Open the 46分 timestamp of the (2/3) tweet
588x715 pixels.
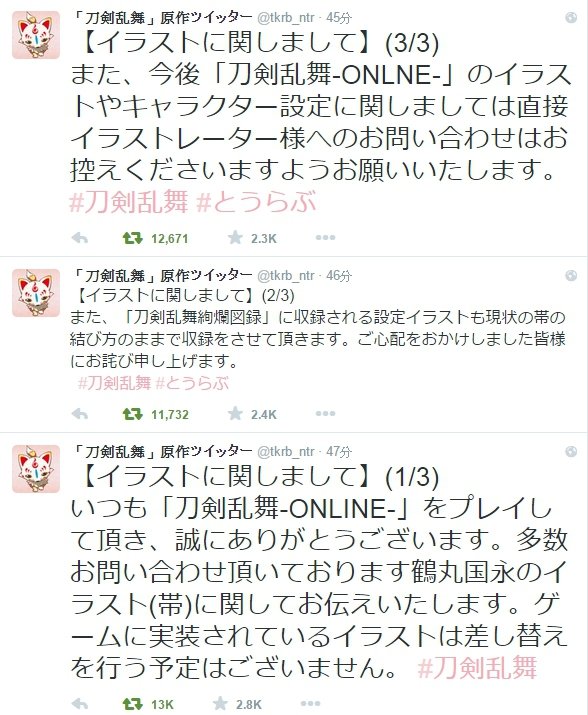(x=339, y=275)
